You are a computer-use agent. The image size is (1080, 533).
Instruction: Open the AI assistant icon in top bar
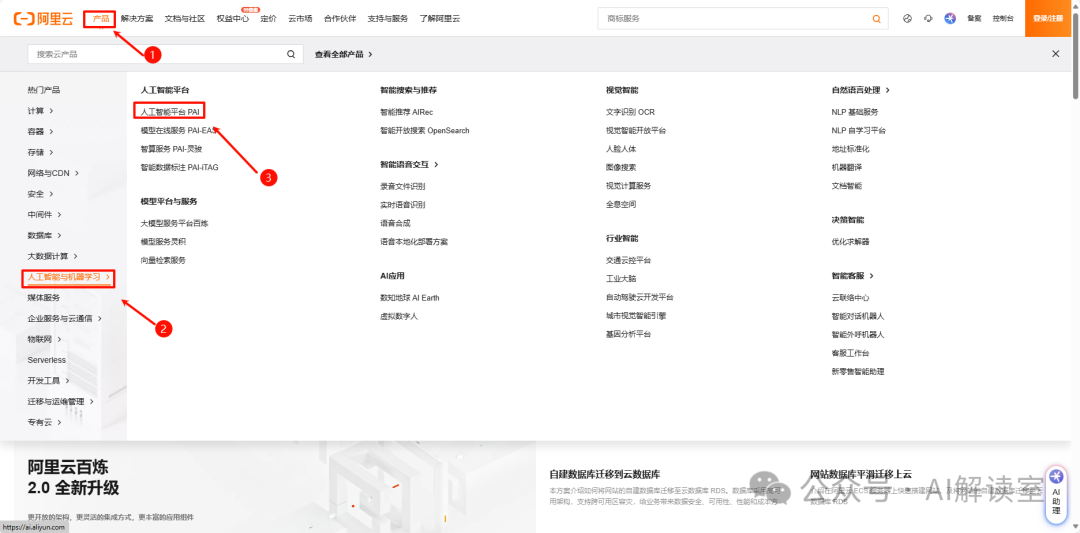(950, 19)
